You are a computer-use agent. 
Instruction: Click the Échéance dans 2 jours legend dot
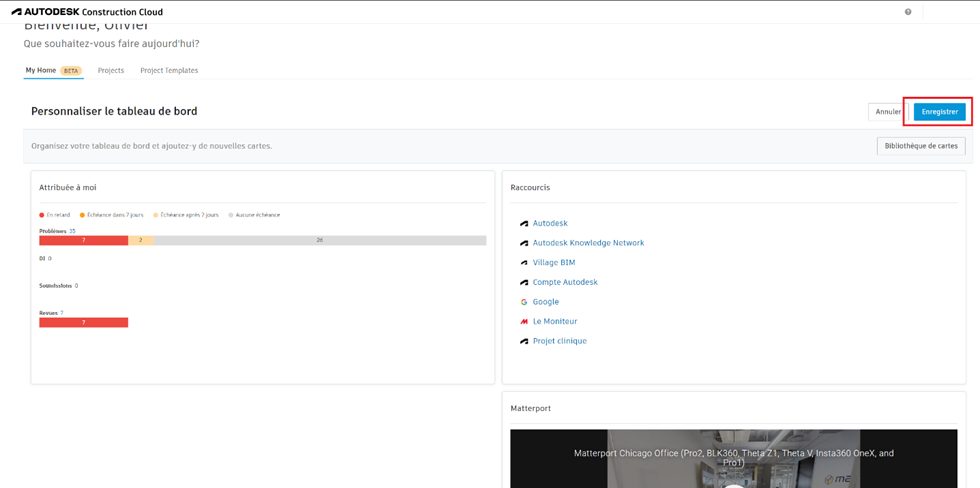coord(82,215)
